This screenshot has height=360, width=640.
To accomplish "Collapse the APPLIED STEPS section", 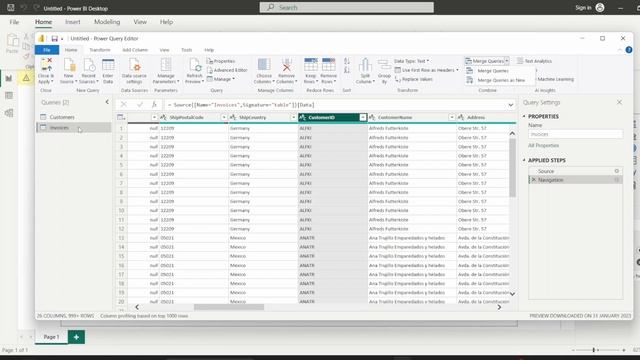I will (524, 160).
